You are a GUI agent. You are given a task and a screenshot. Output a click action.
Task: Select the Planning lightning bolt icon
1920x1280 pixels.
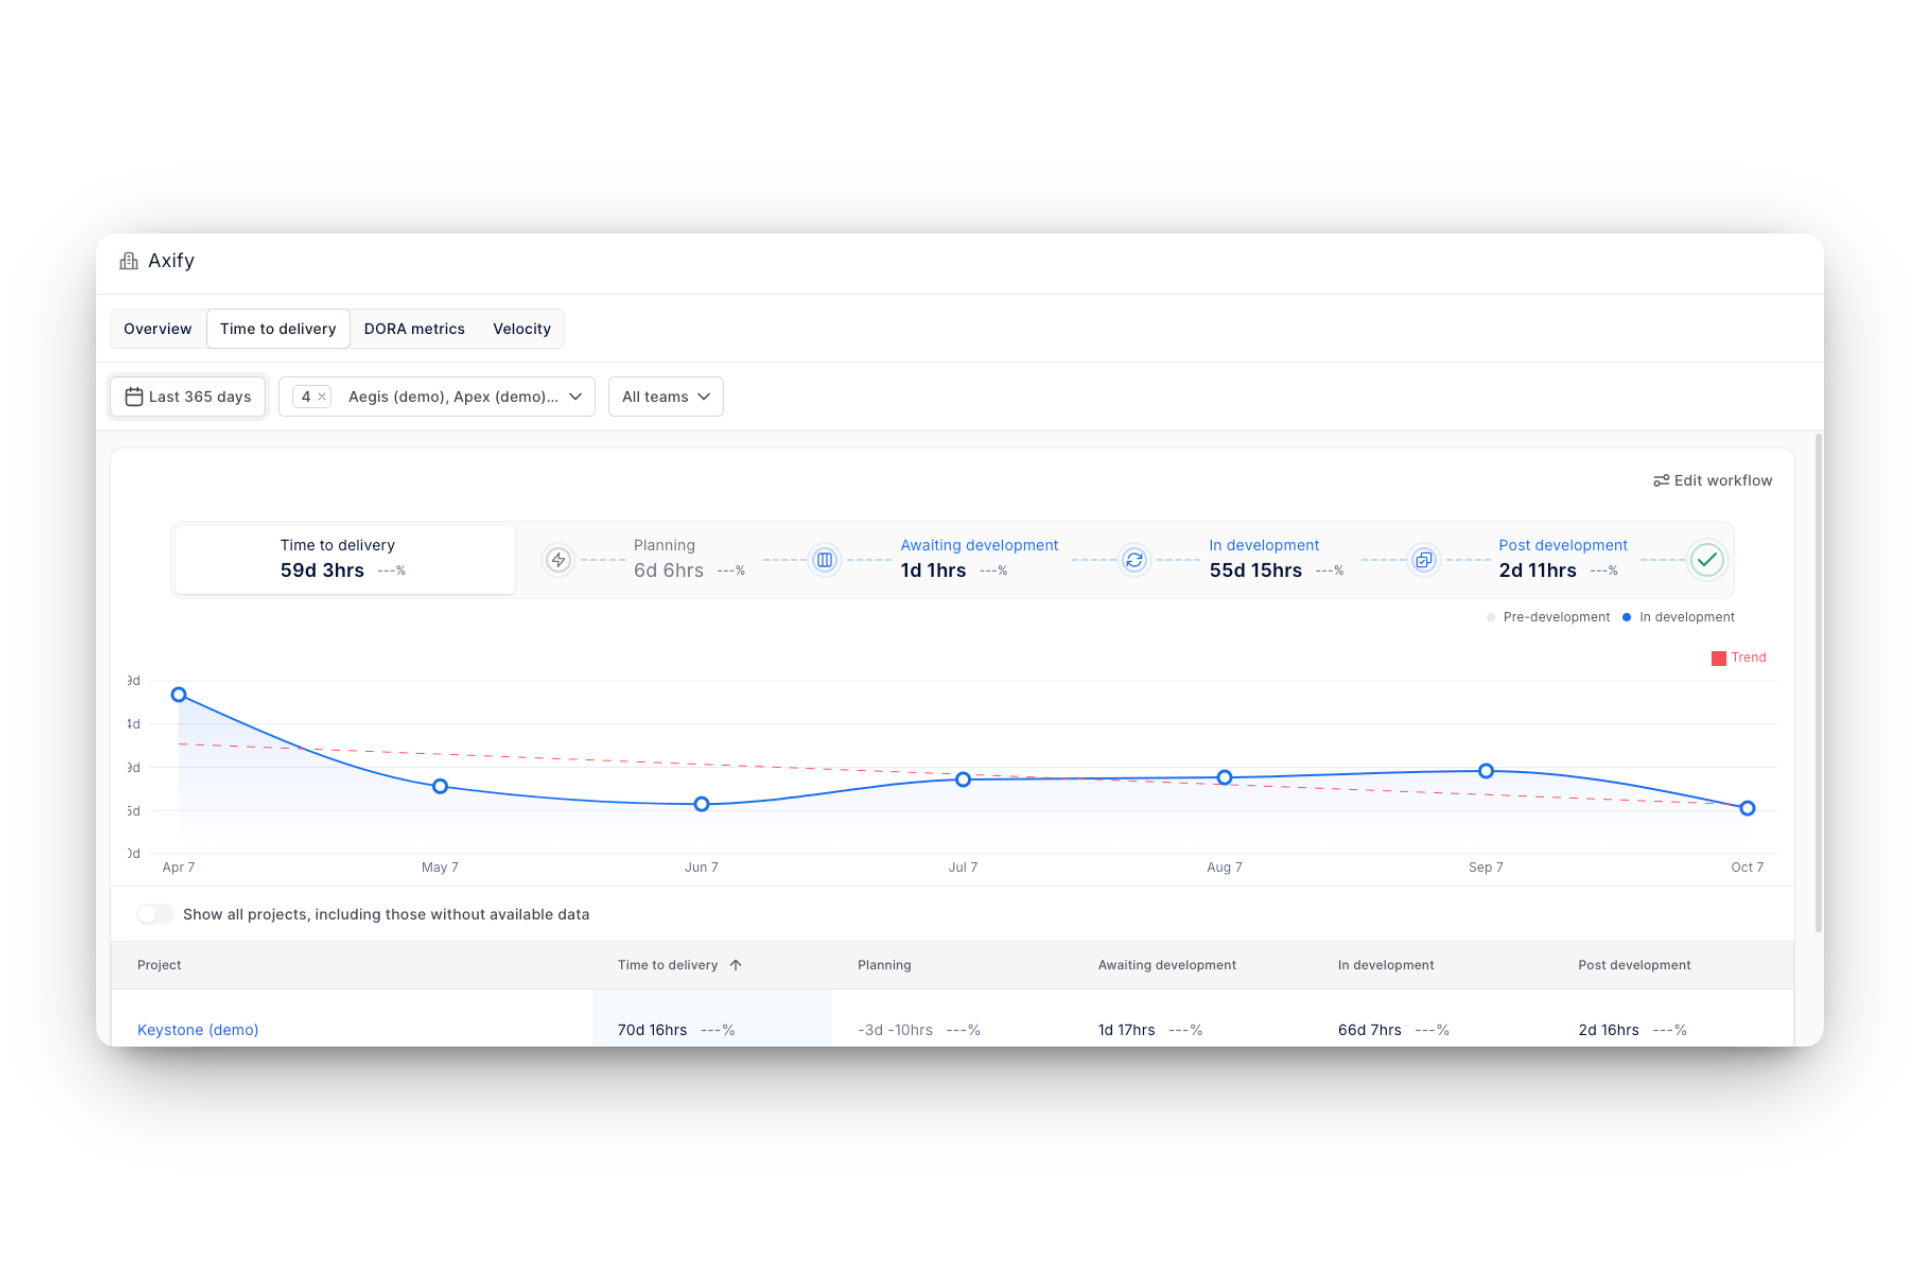pos(557,560)
